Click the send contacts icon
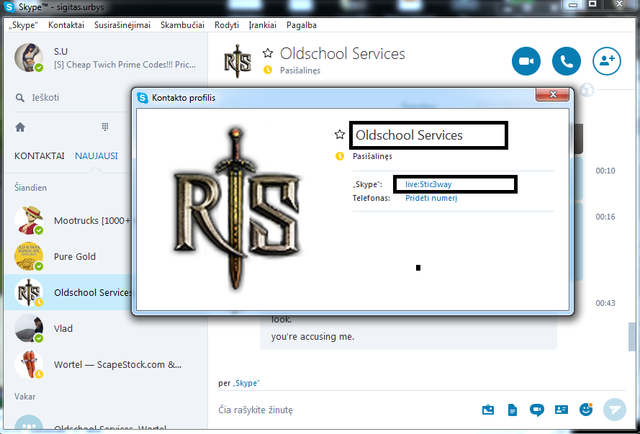This screenshot has height=434, width=640. pyautogui.click(x=561, y=410)
